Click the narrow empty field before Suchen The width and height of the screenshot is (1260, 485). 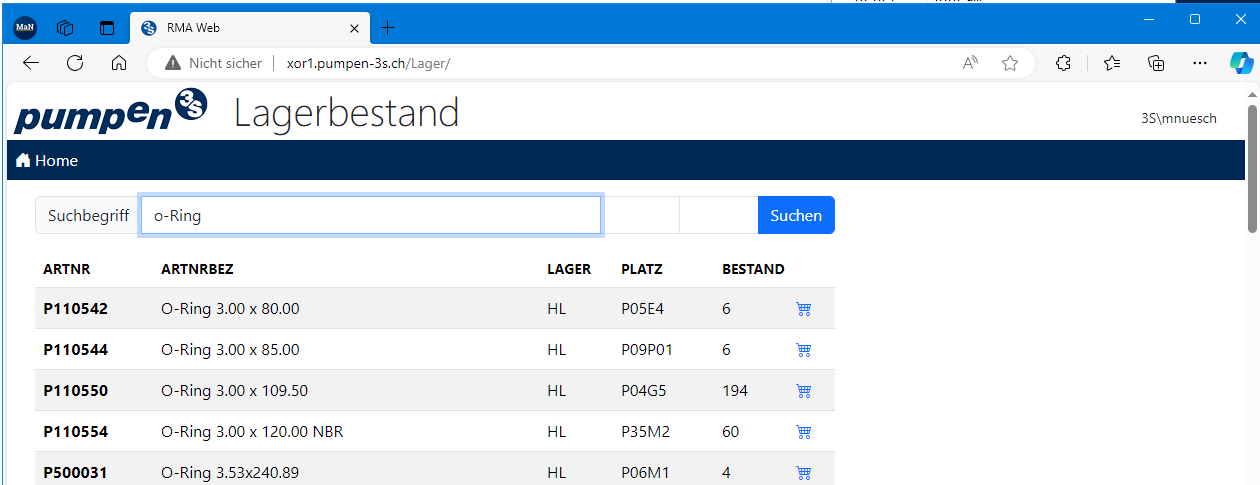[x=719, y=215]
